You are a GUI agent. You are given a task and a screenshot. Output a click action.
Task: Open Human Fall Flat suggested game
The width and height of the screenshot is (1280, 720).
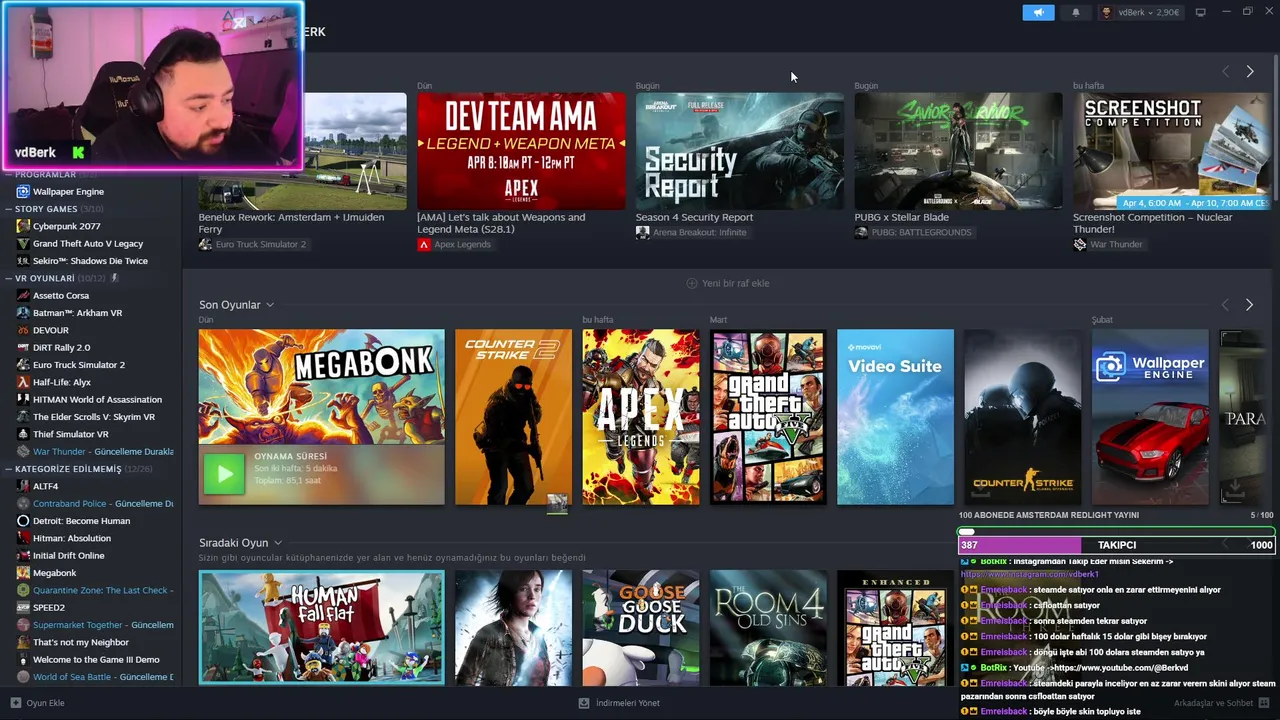coord(322,627)
